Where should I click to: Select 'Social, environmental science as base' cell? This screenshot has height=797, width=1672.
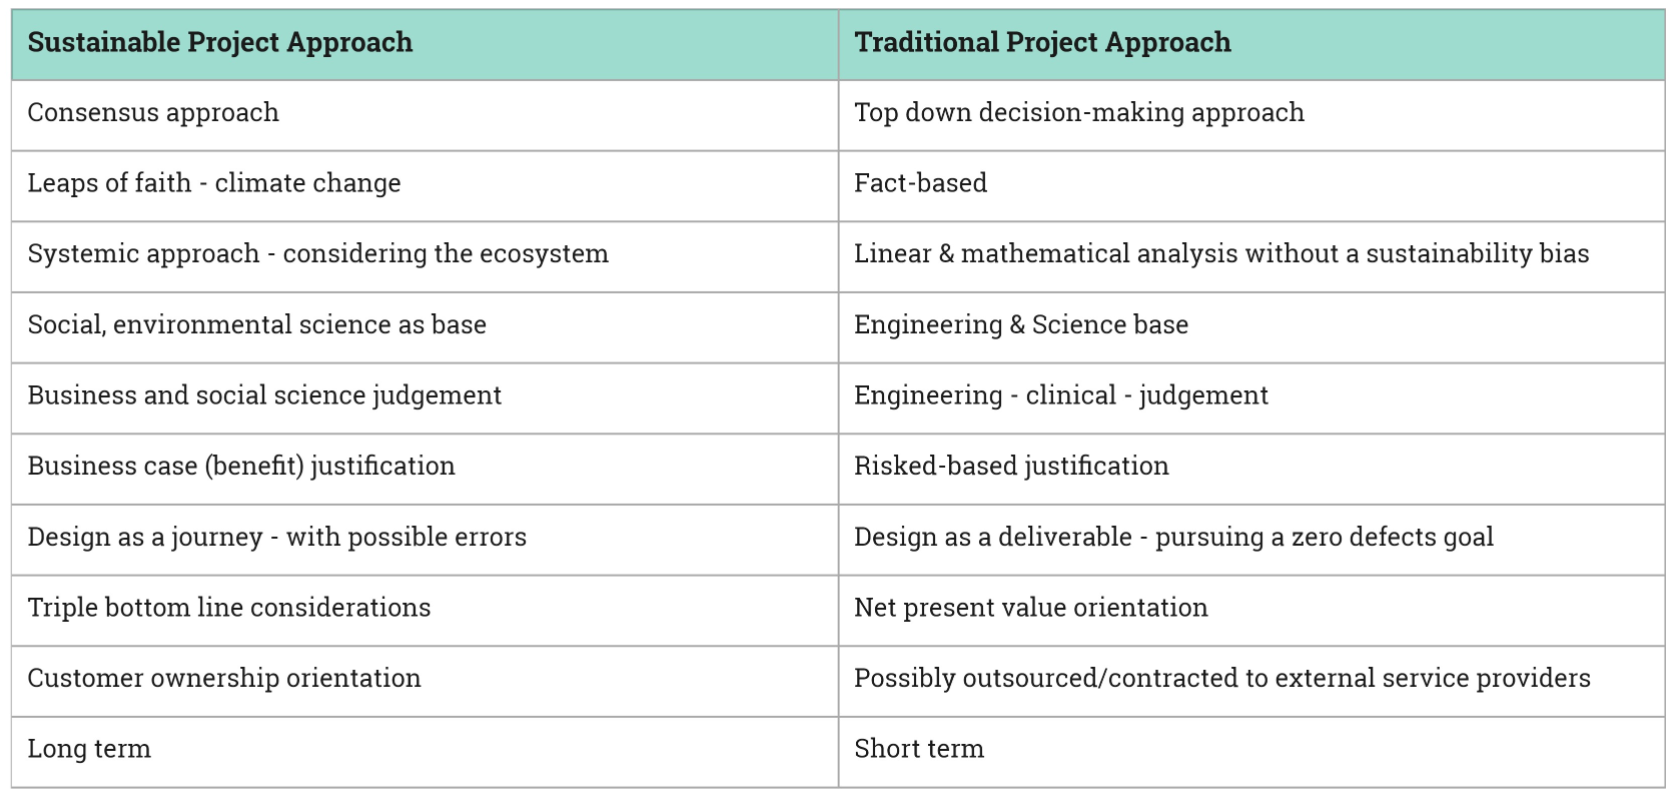257,326
